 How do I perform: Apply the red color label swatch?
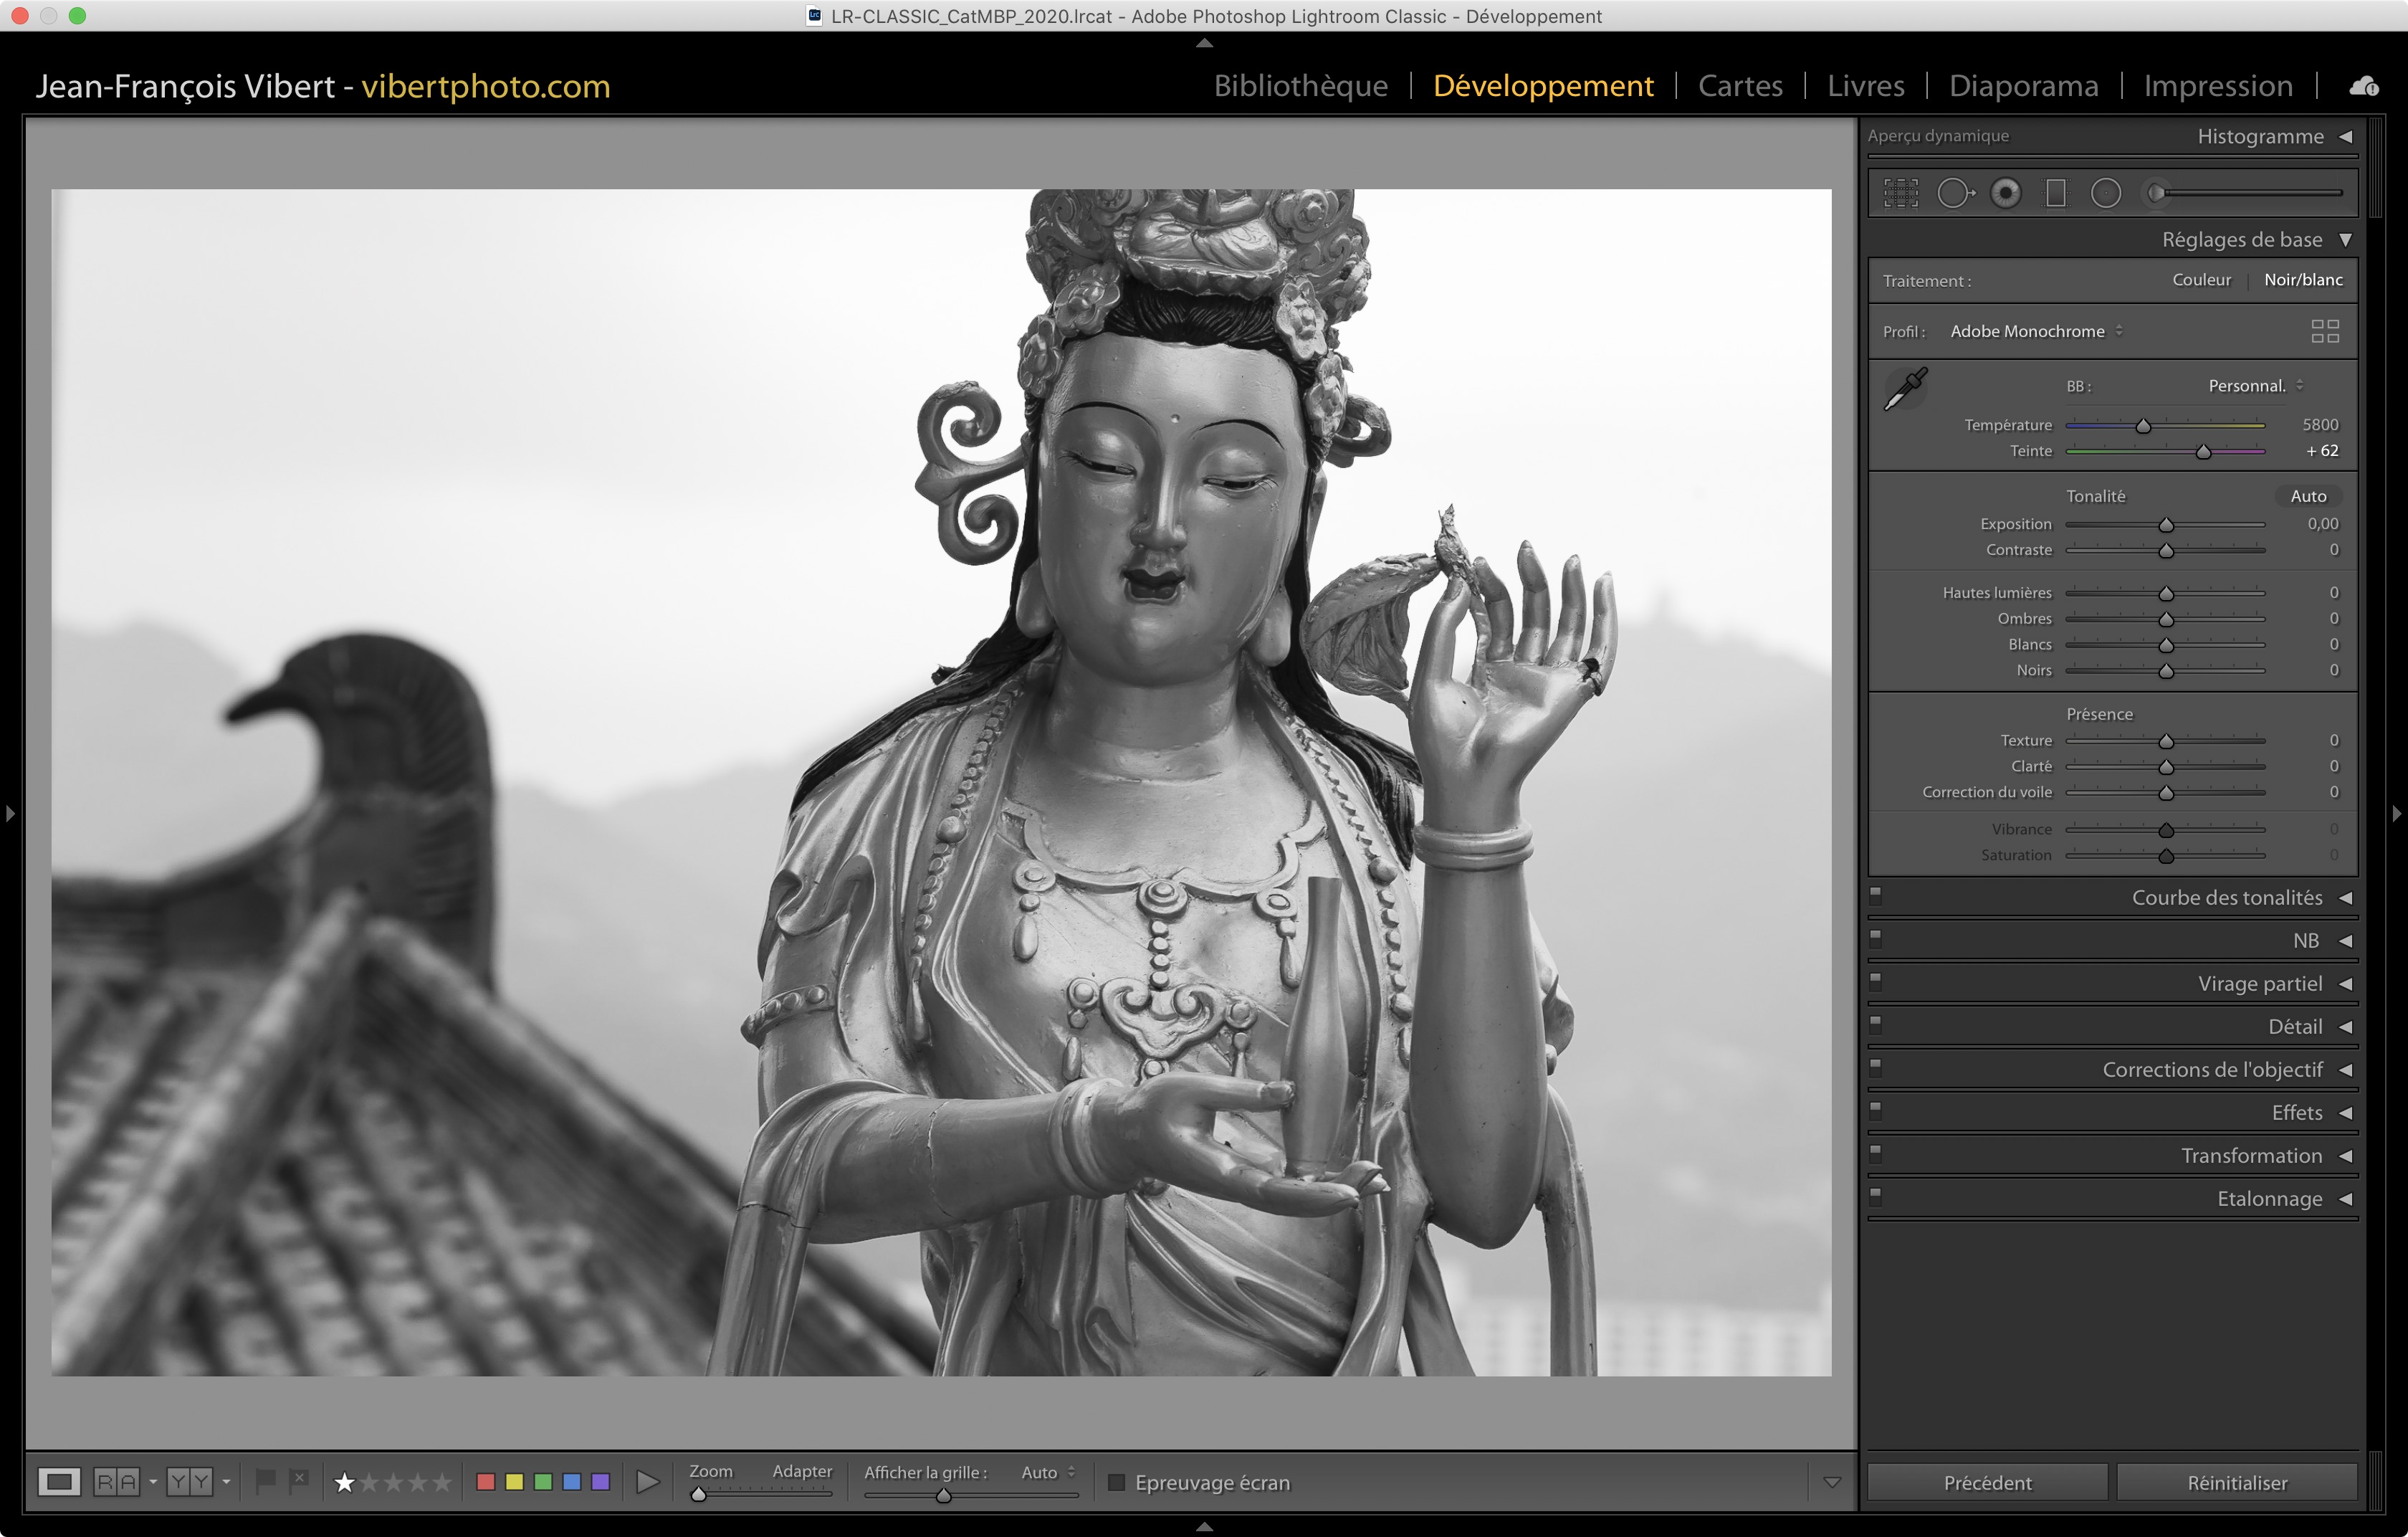pos(486,1482)
